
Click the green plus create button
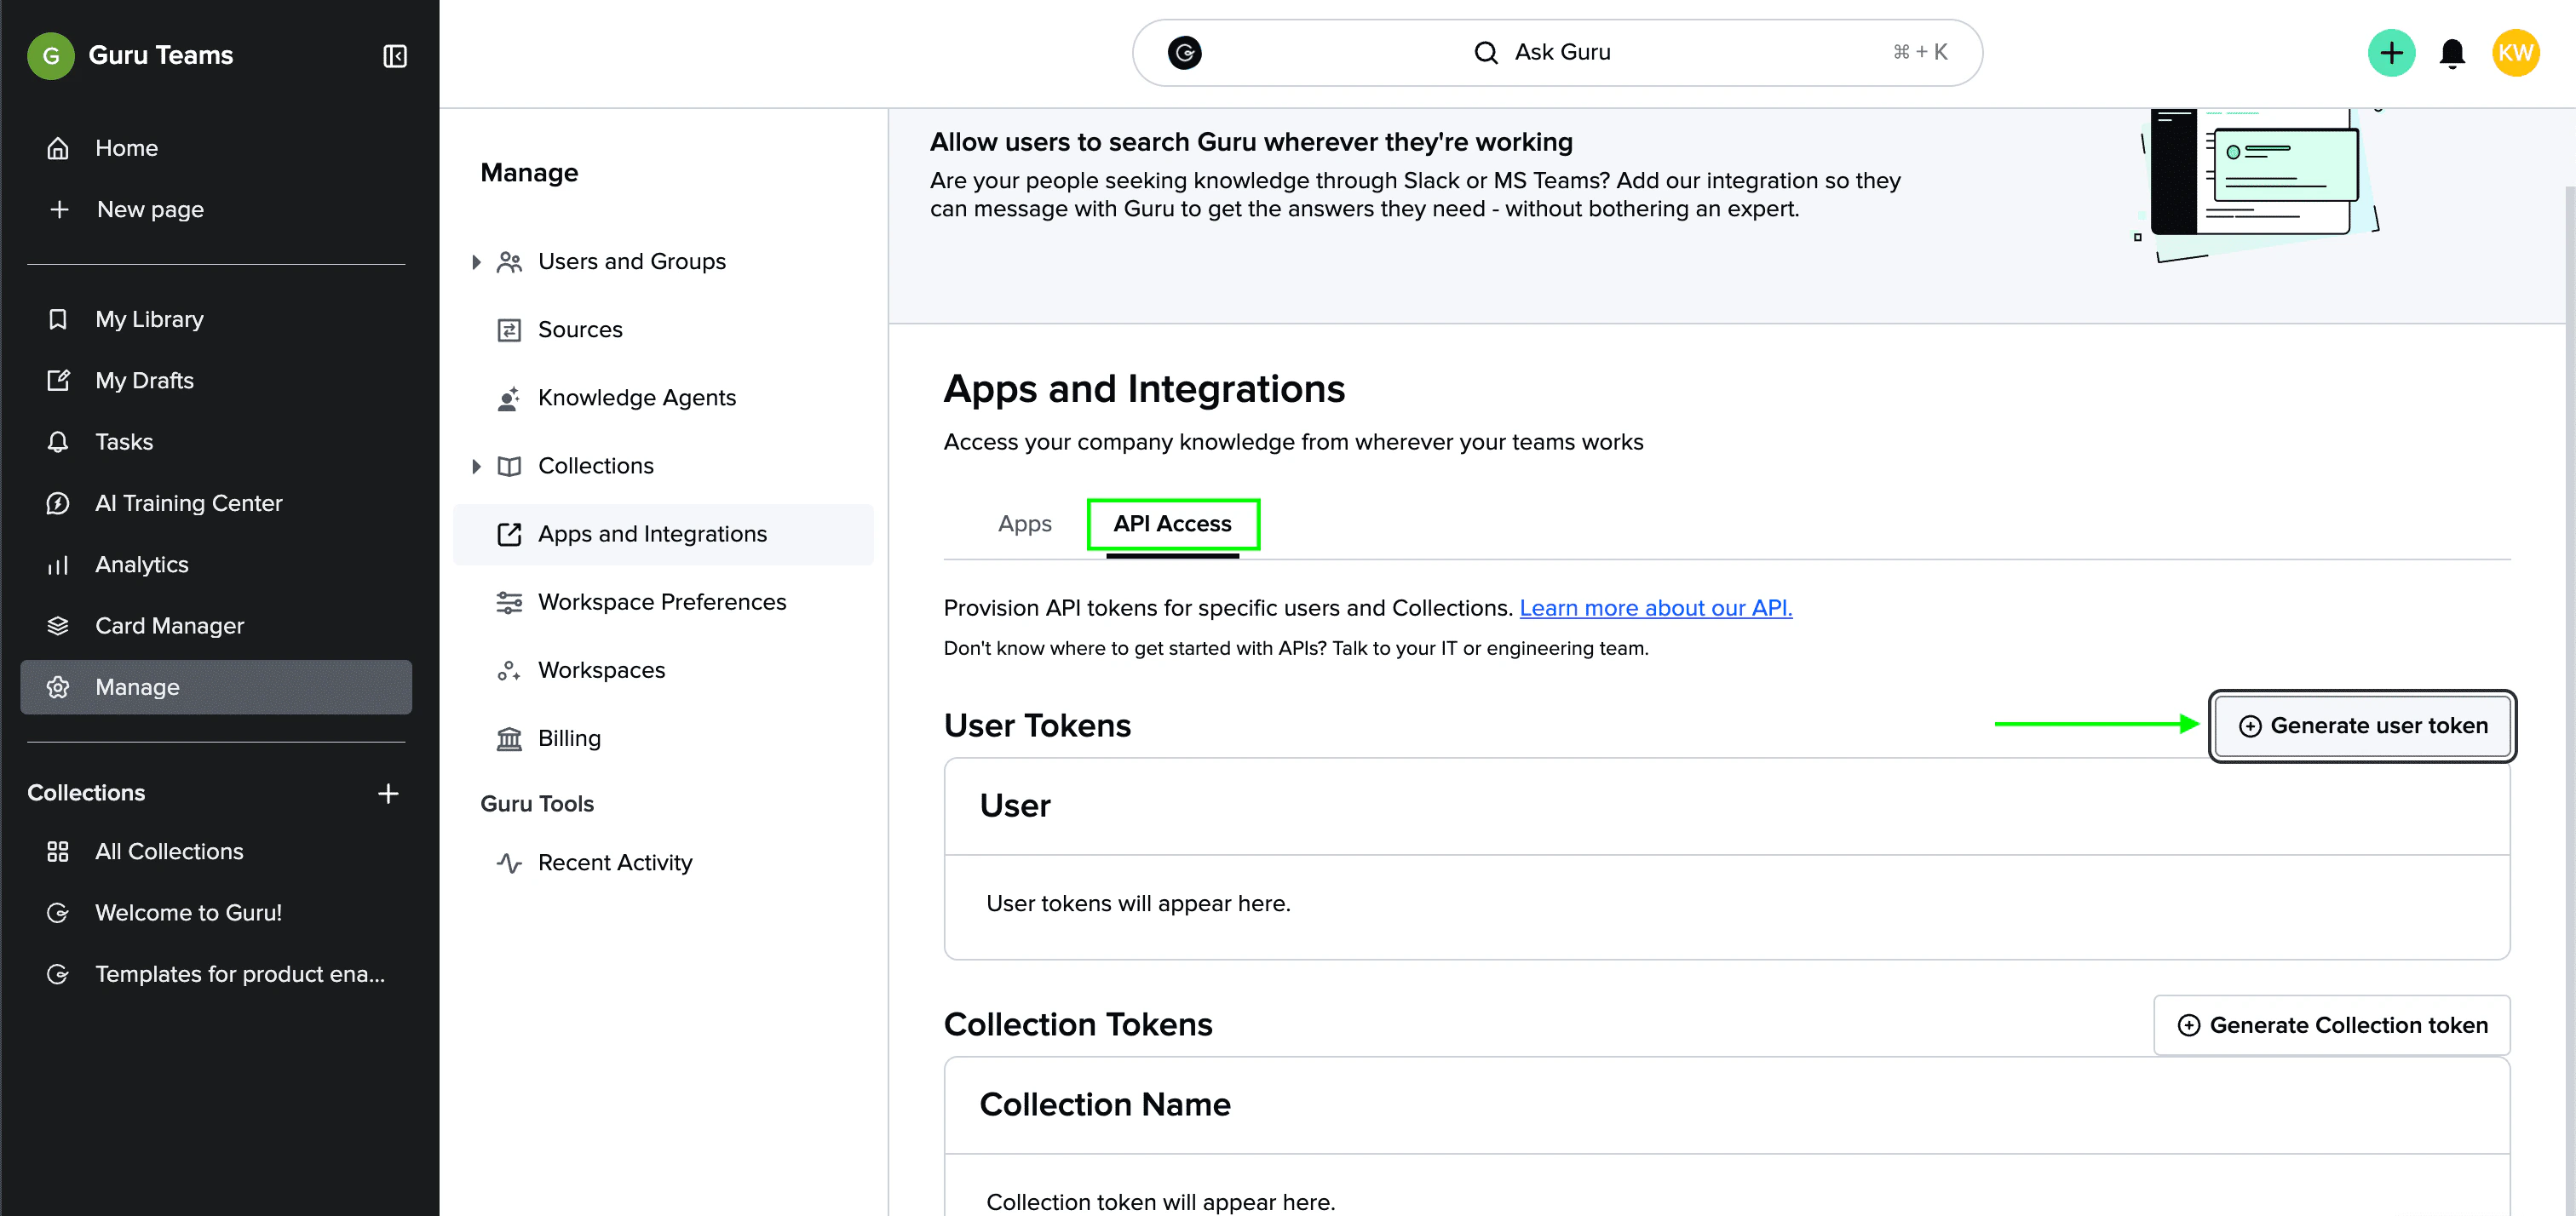(x=2391, y=53)
